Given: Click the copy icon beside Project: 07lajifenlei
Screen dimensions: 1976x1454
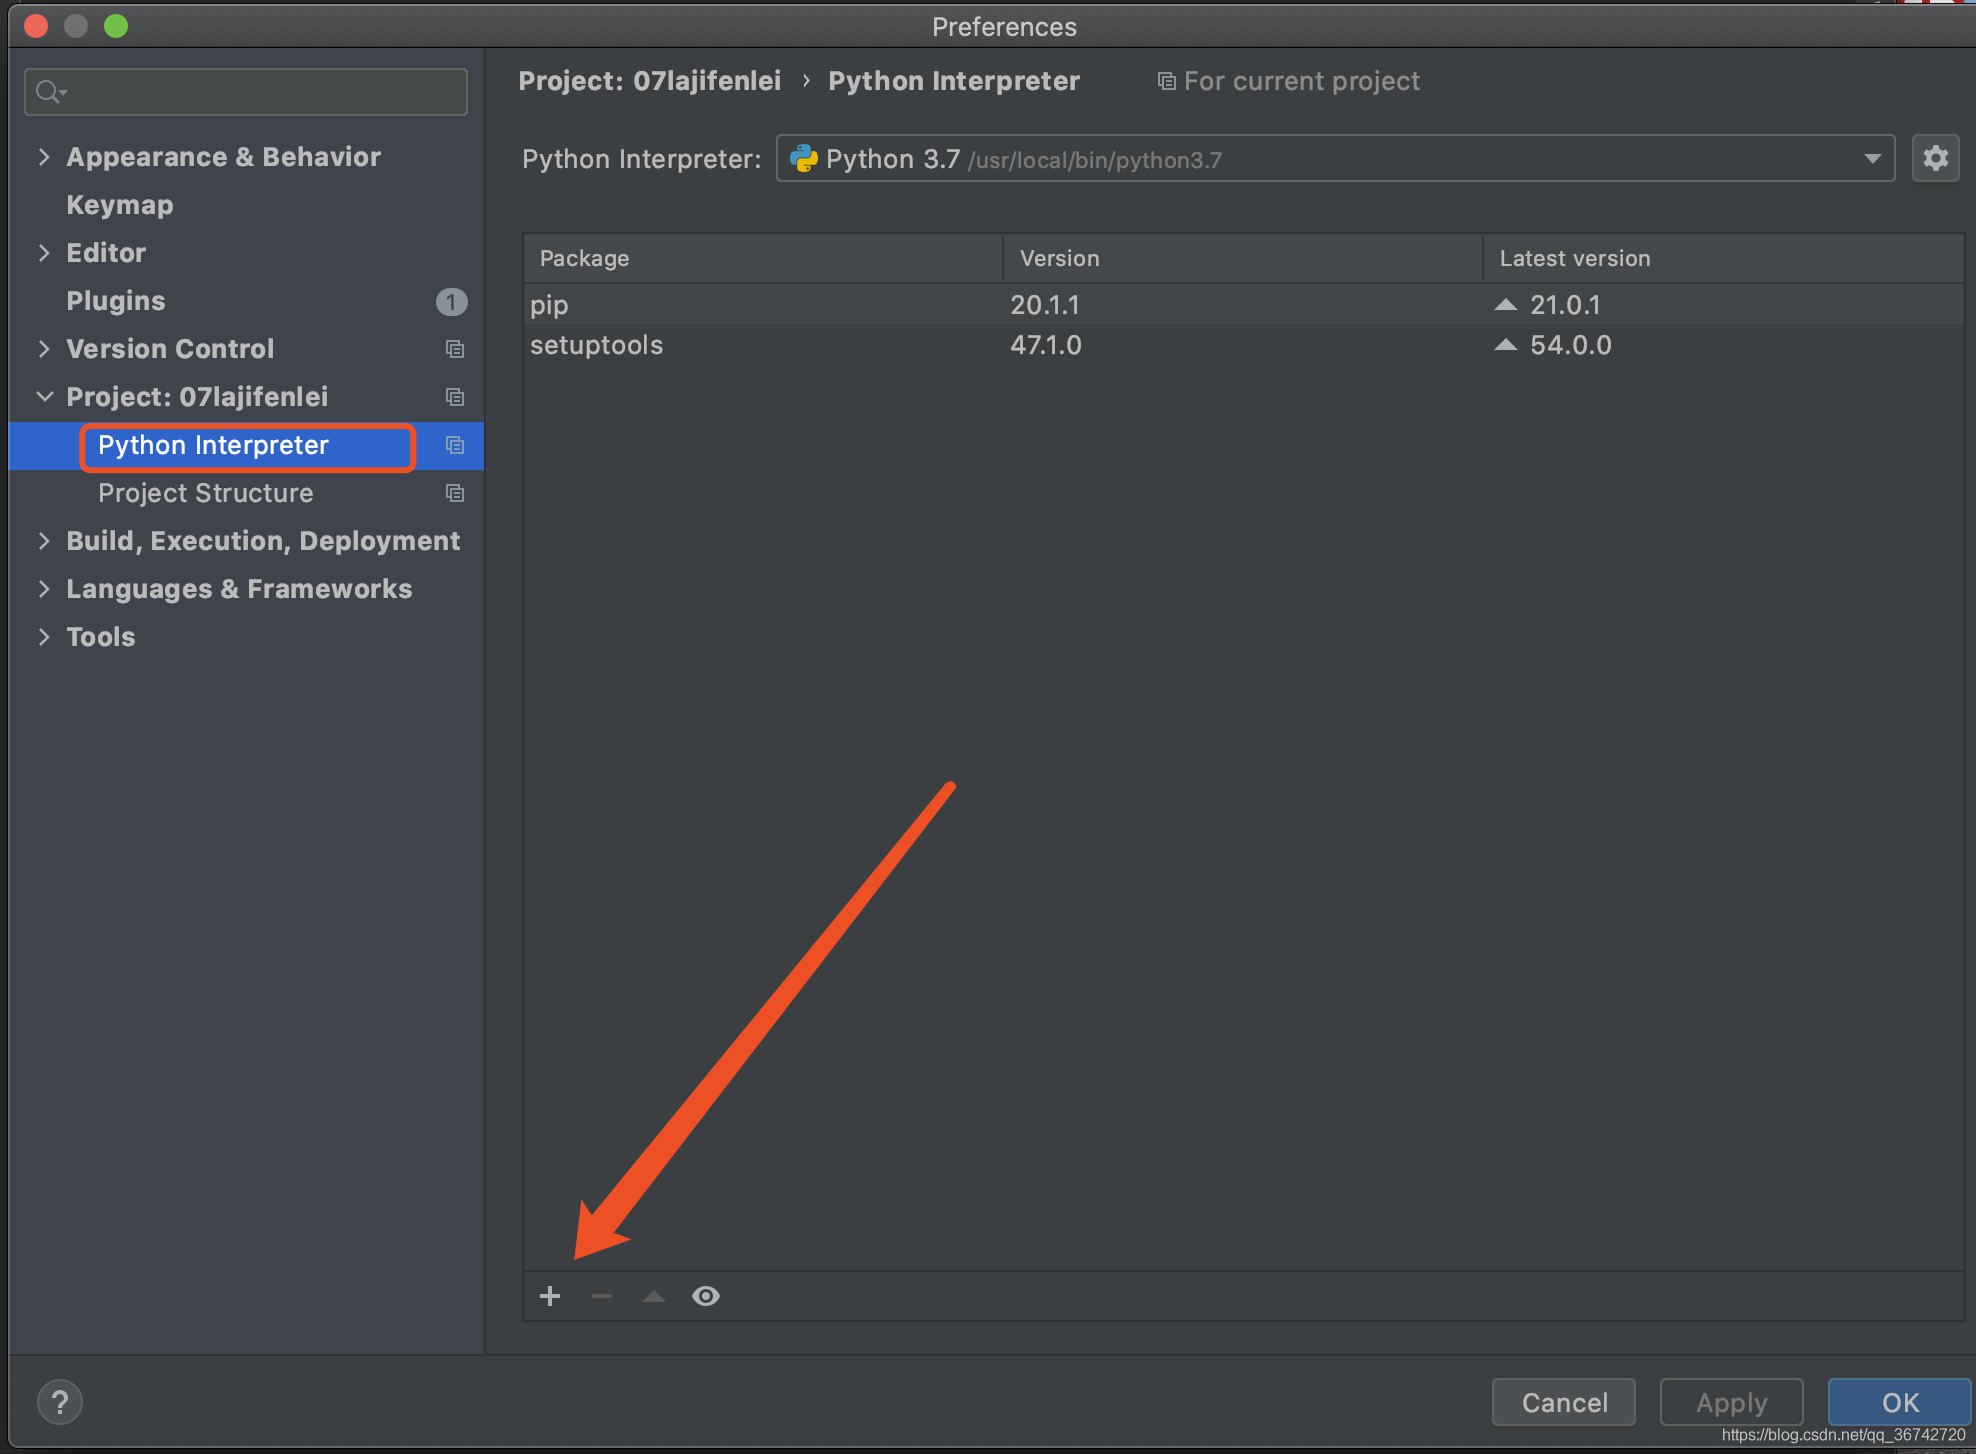Looking at the screenshot, I should click(455, 397).
